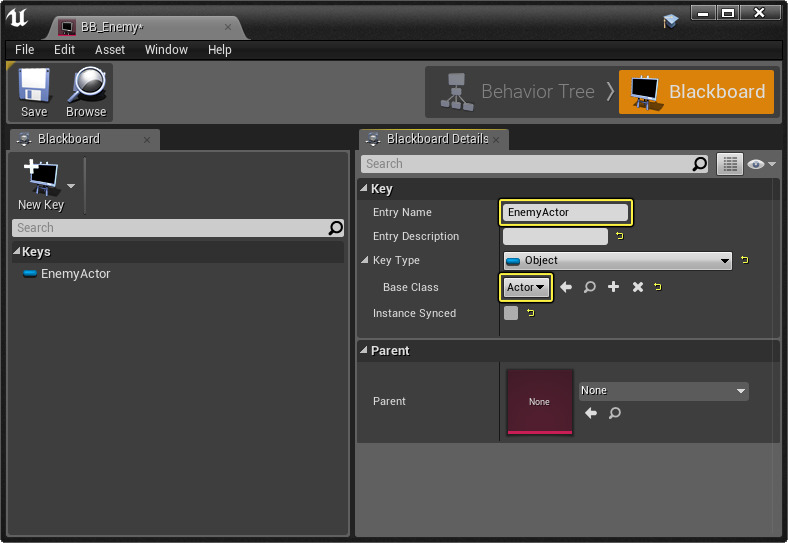Enable the Instance Synced checkbox

(x=511, y=313)
